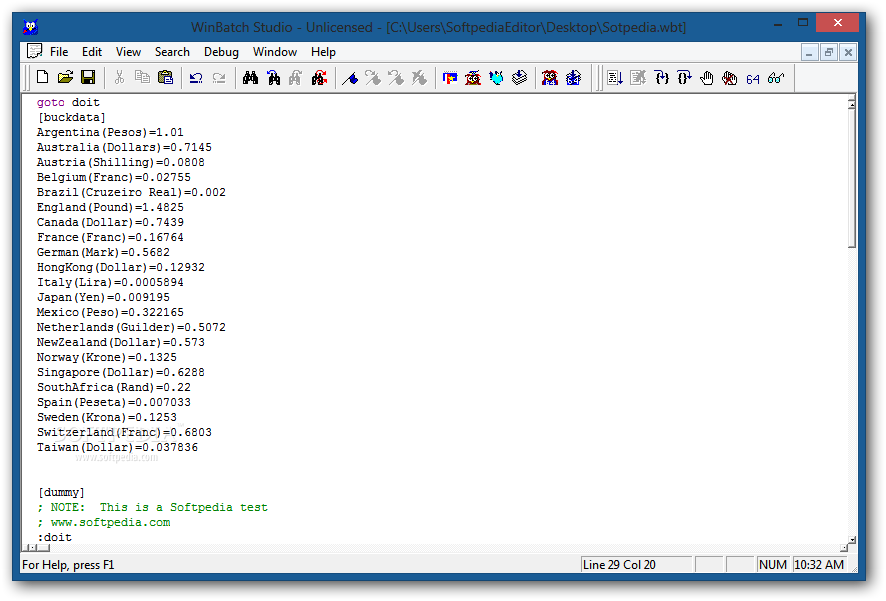Click the blue 64 debug toolbar icon
The width and height of the screenshot is (886, 601).
(x=753, y=79)
